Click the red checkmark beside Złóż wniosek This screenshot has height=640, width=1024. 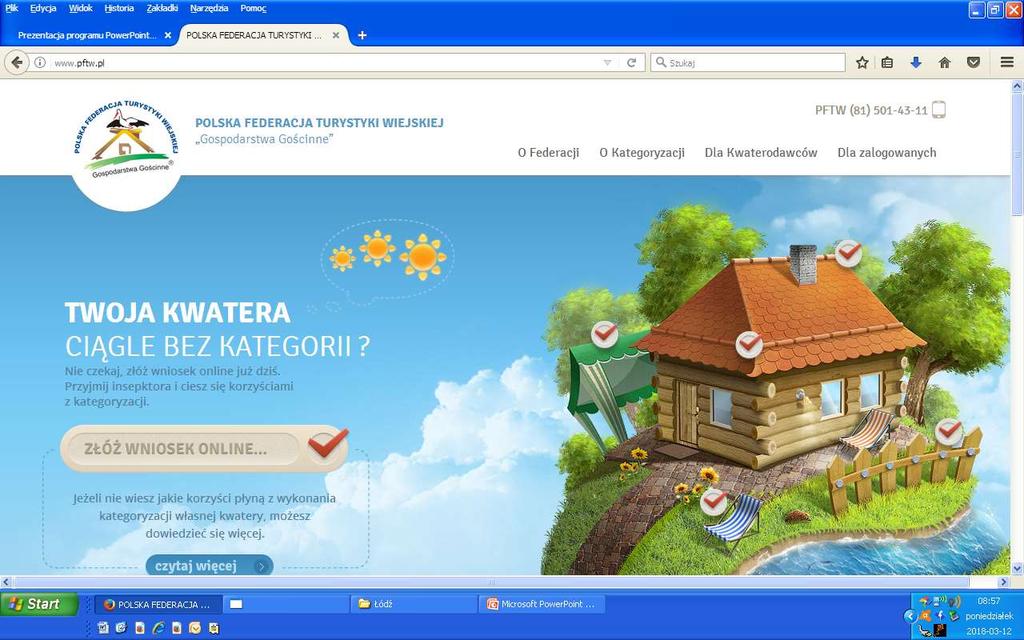(x=328, y=444)
